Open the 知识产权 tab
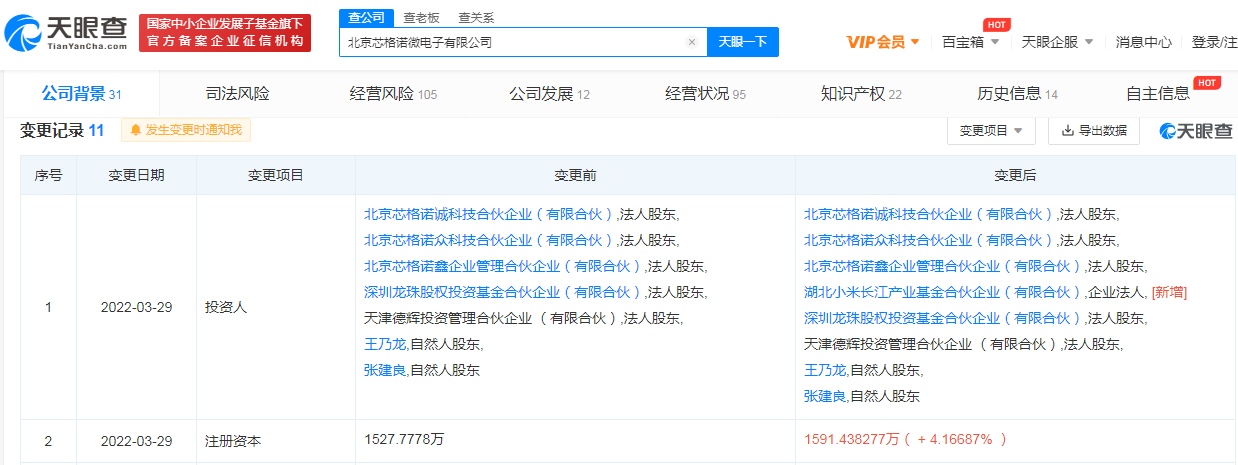 [861, 94]
